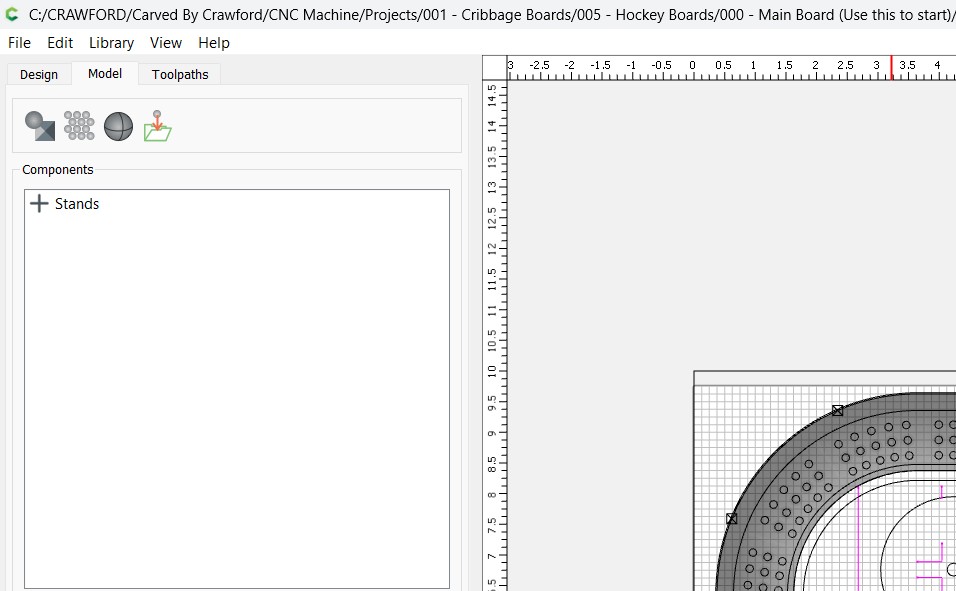Click the red marker on horizontal ruler
The image size is (956, 591).
coord(892,67)
